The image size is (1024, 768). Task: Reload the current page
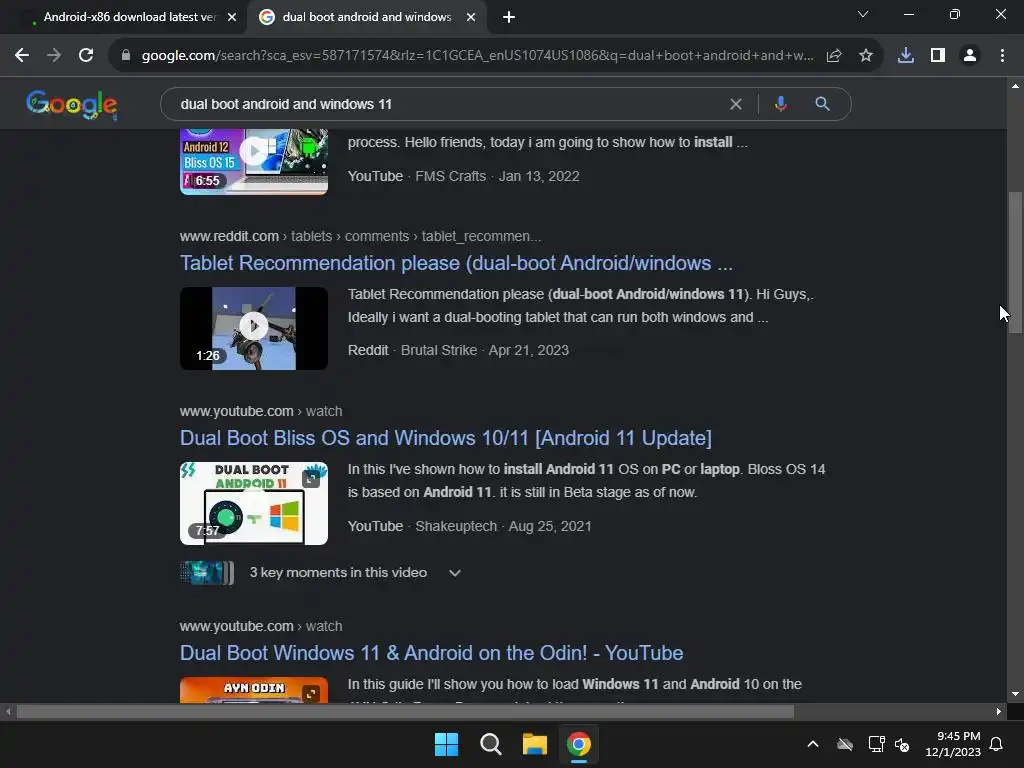(86, 56)
